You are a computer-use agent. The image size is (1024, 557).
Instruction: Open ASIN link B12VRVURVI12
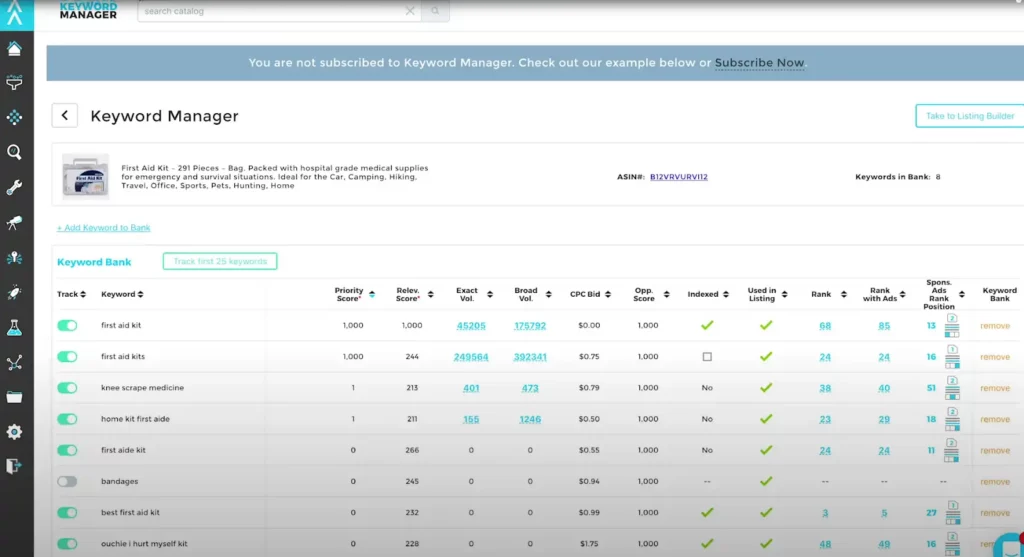pyautogui.click(x=679, y=177)
